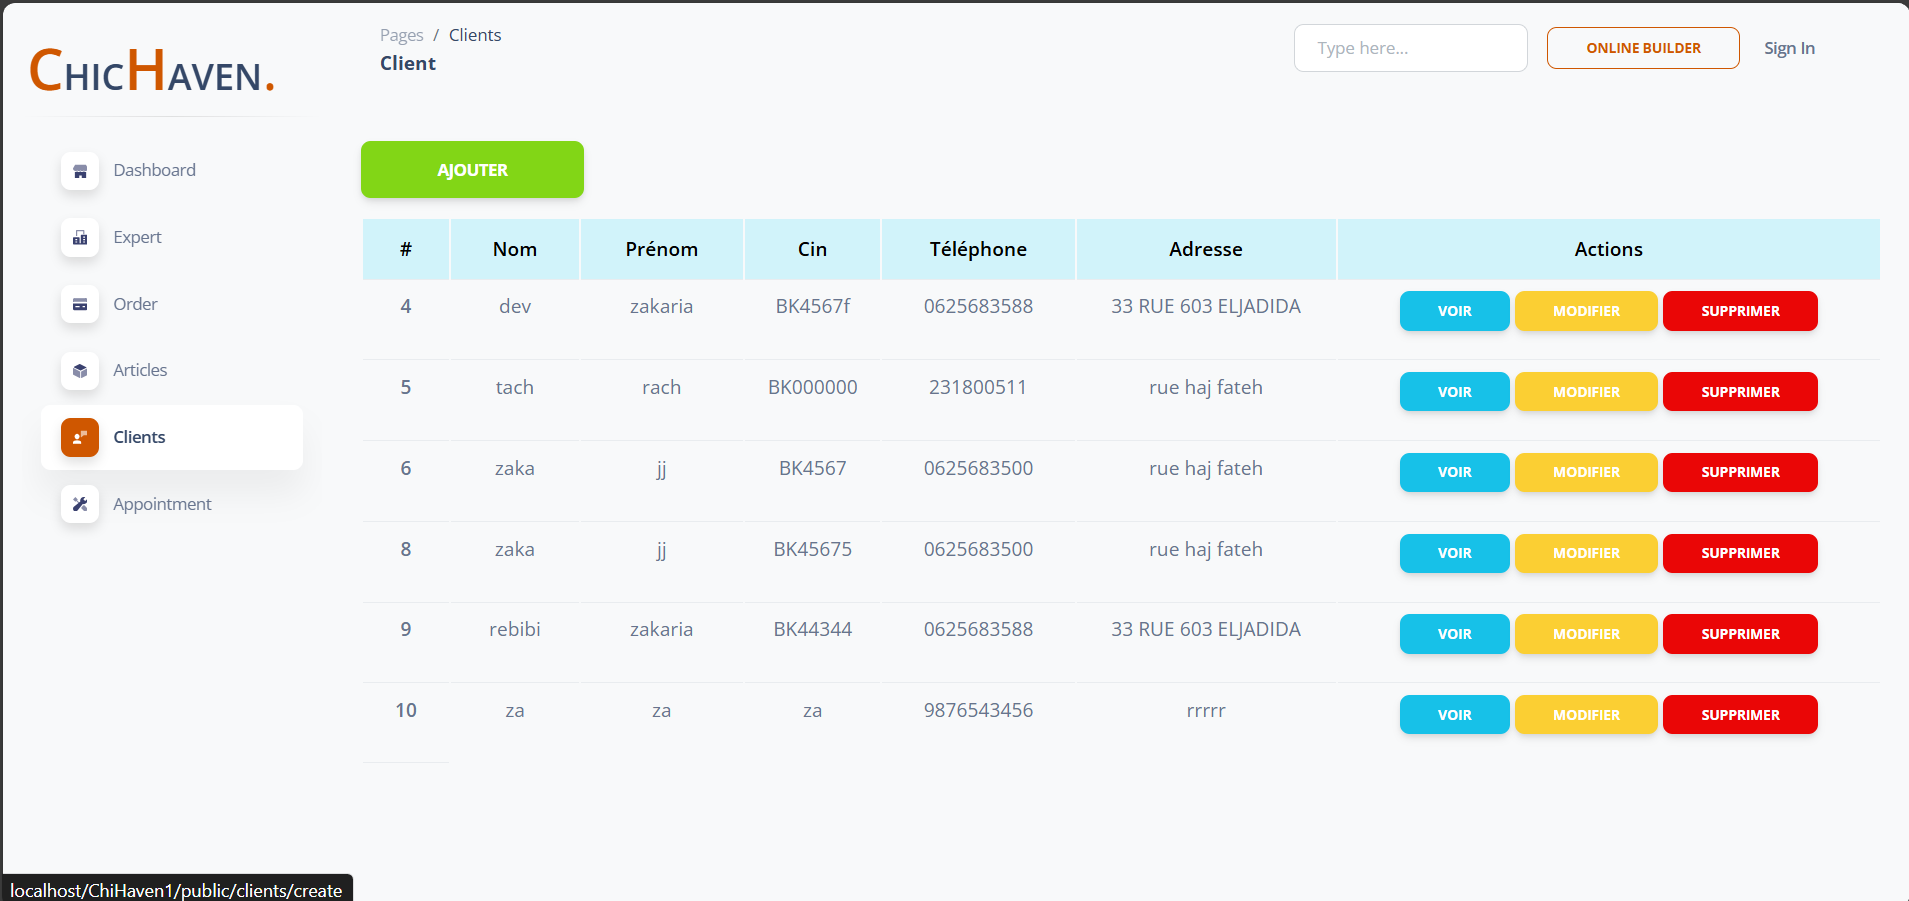Click VOIR for client rebibi zakaria

click(x=1454, y=634)
